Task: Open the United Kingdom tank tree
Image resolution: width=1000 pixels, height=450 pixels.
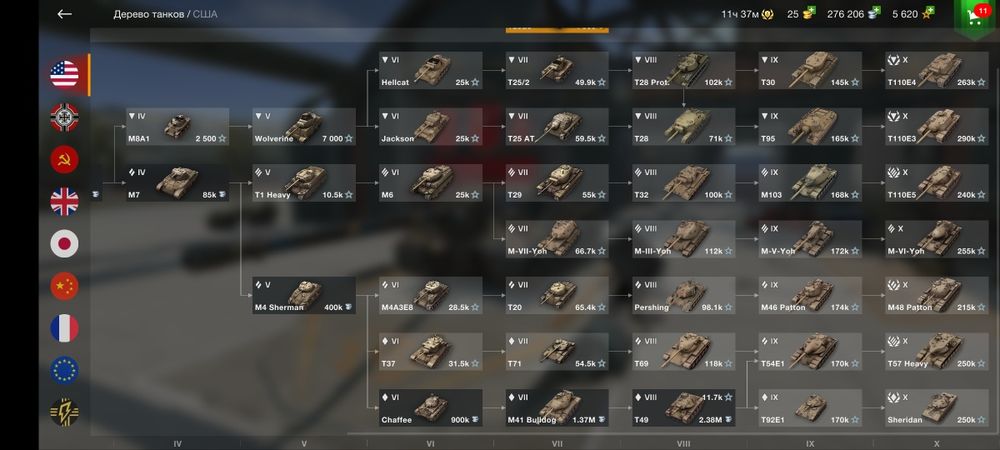Action: coord(64,201)
